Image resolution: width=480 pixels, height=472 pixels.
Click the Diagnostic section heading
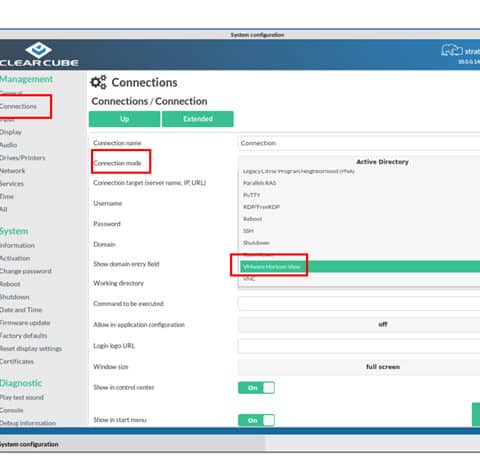21,383
